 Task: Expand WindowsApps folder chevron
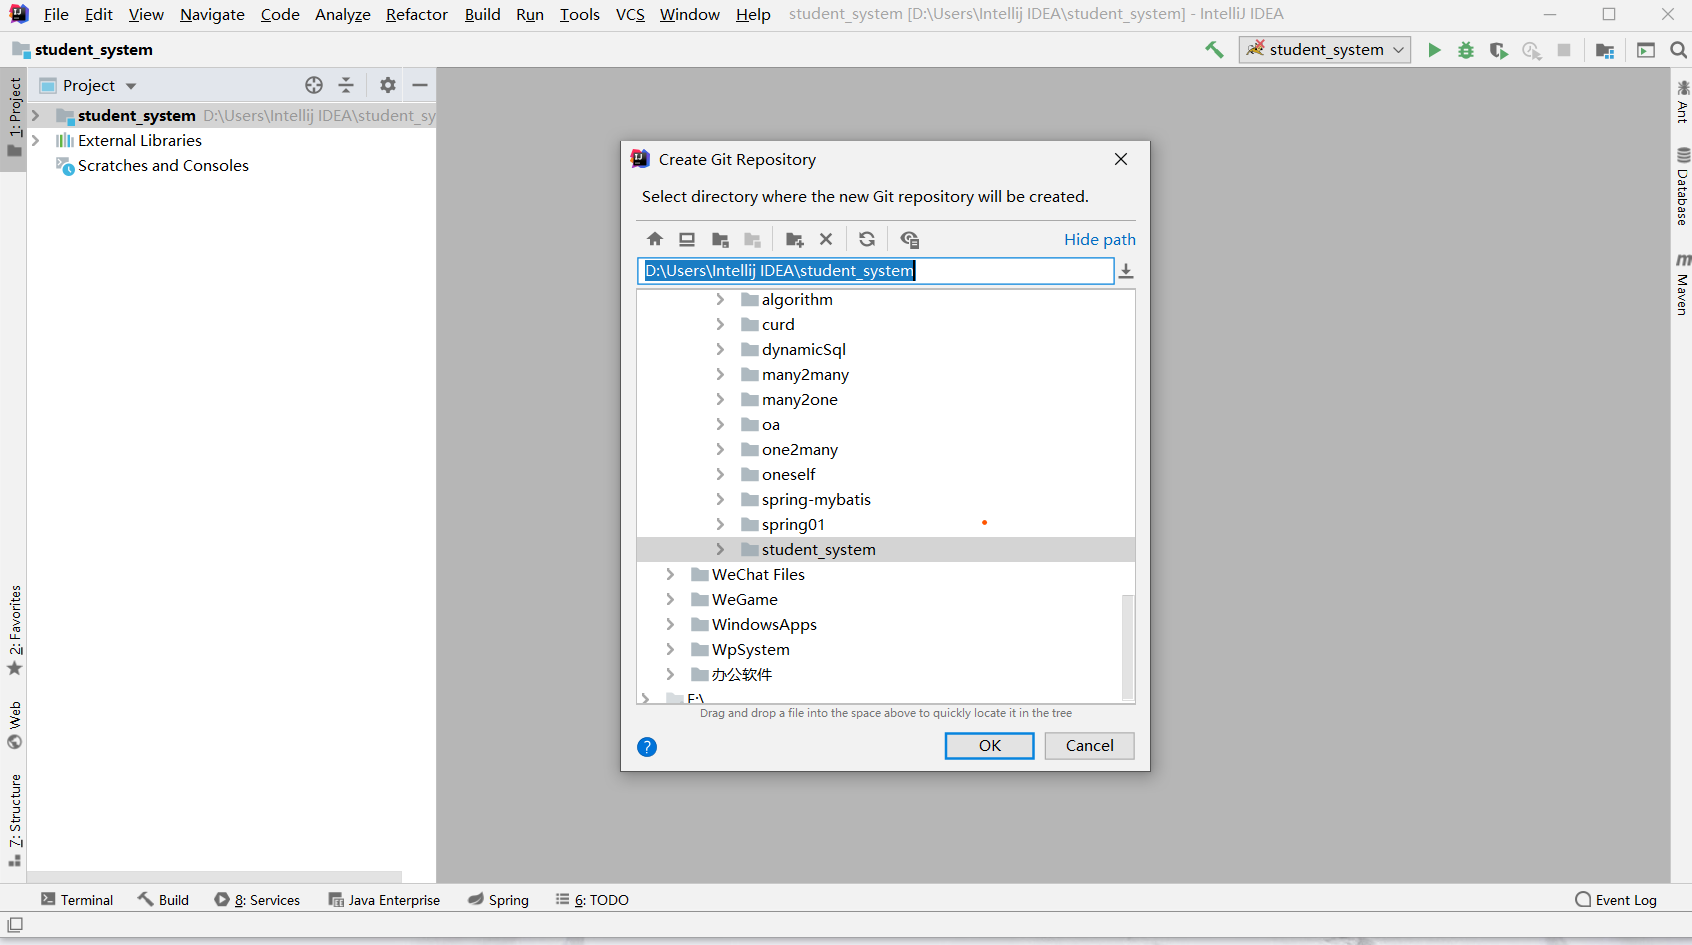click(x=670, y=625)
